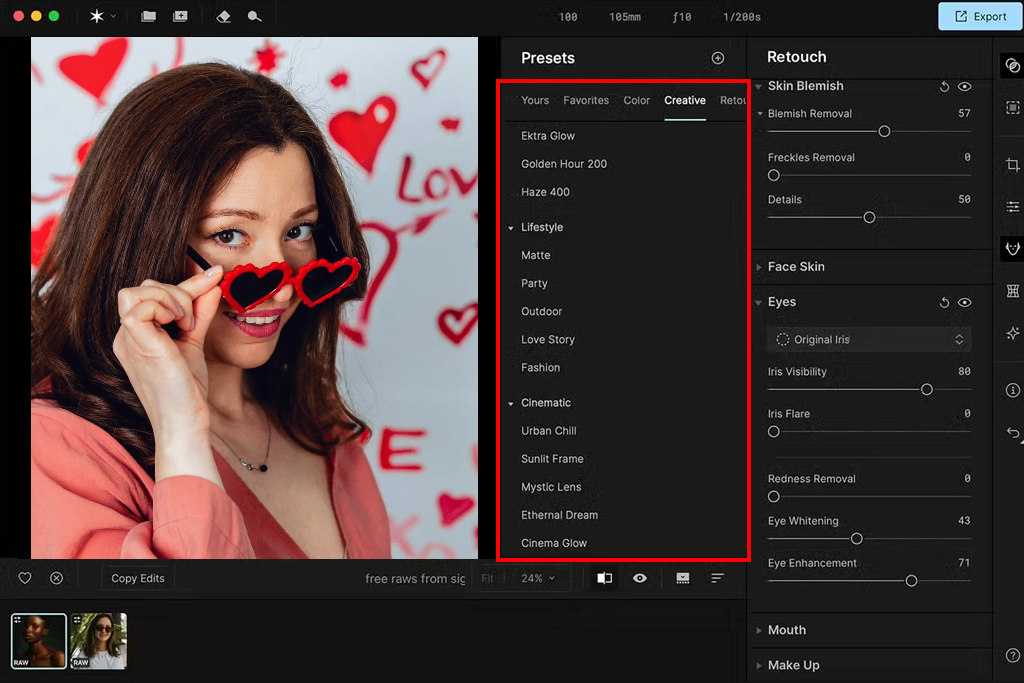The height and width of the screenshot is (683, 1024).
Task: Apply the Mystic Lens preset
Action: tap(551, 487)
